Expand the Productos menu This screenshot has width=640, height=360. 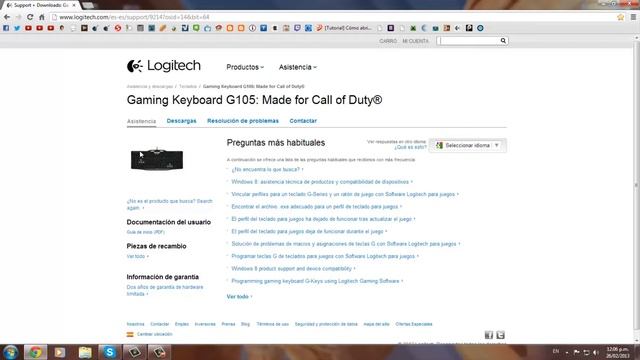(x=245, y=67)
